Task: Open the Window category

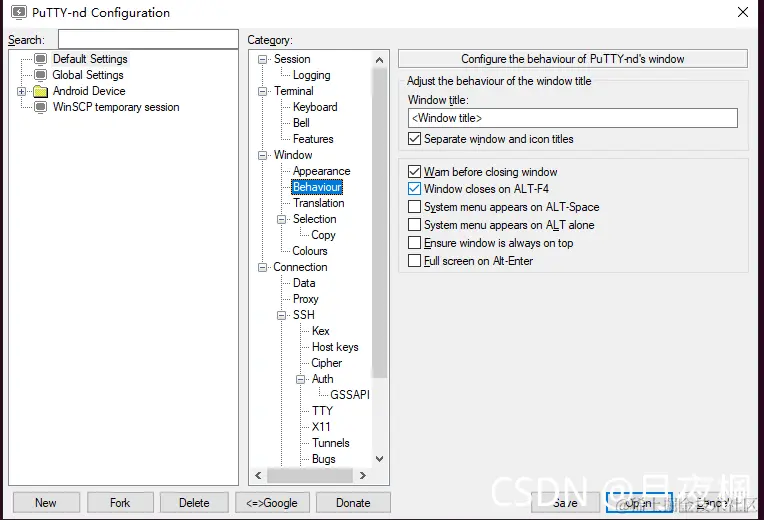Action: coord(293,155)
